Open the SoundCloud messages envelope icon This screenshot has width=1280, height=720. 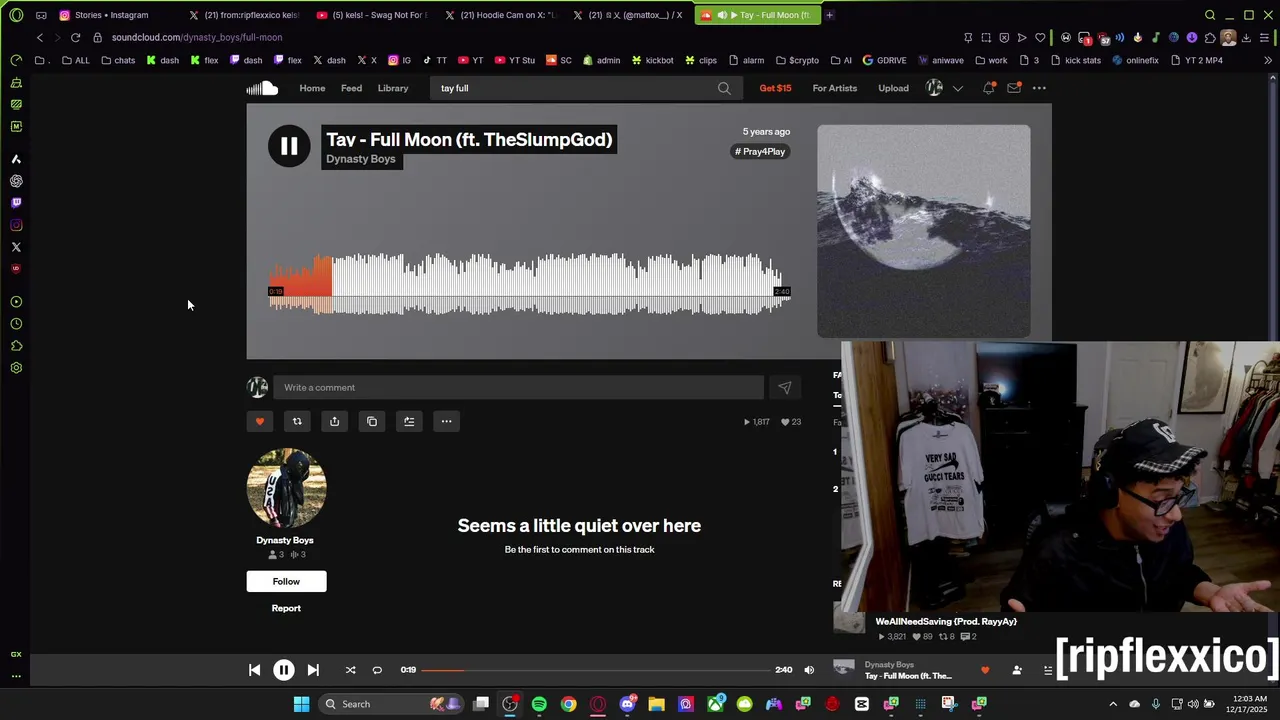click(1014, 88)
